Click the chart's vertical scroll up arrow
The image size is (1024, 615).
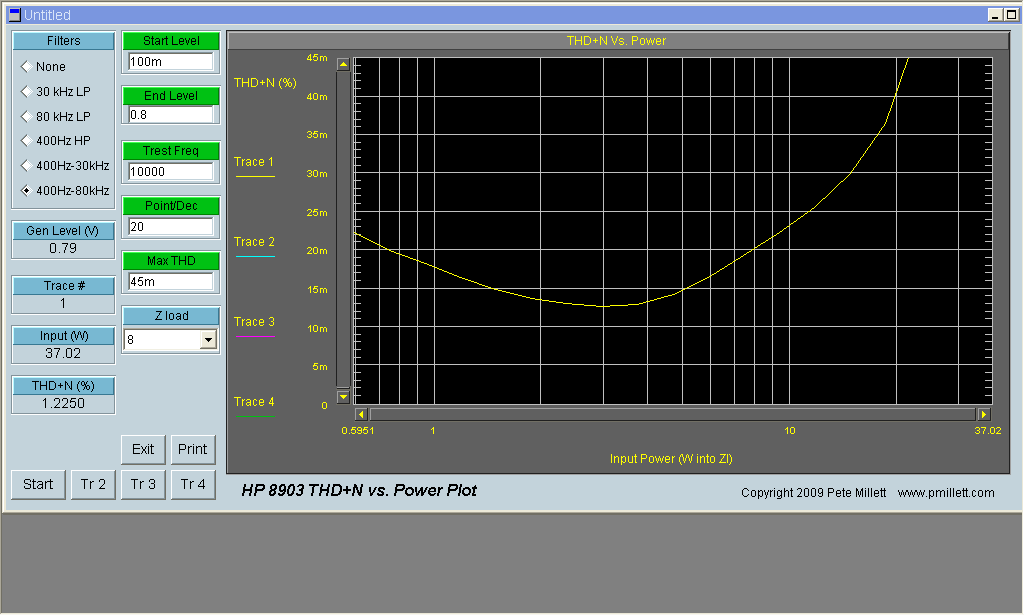(343, 64)
